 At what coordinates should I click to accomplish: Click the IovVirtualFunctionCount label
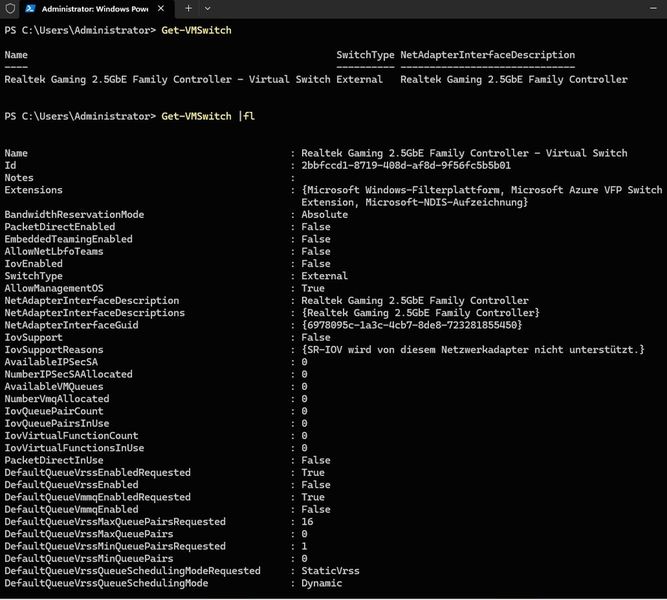71,436
